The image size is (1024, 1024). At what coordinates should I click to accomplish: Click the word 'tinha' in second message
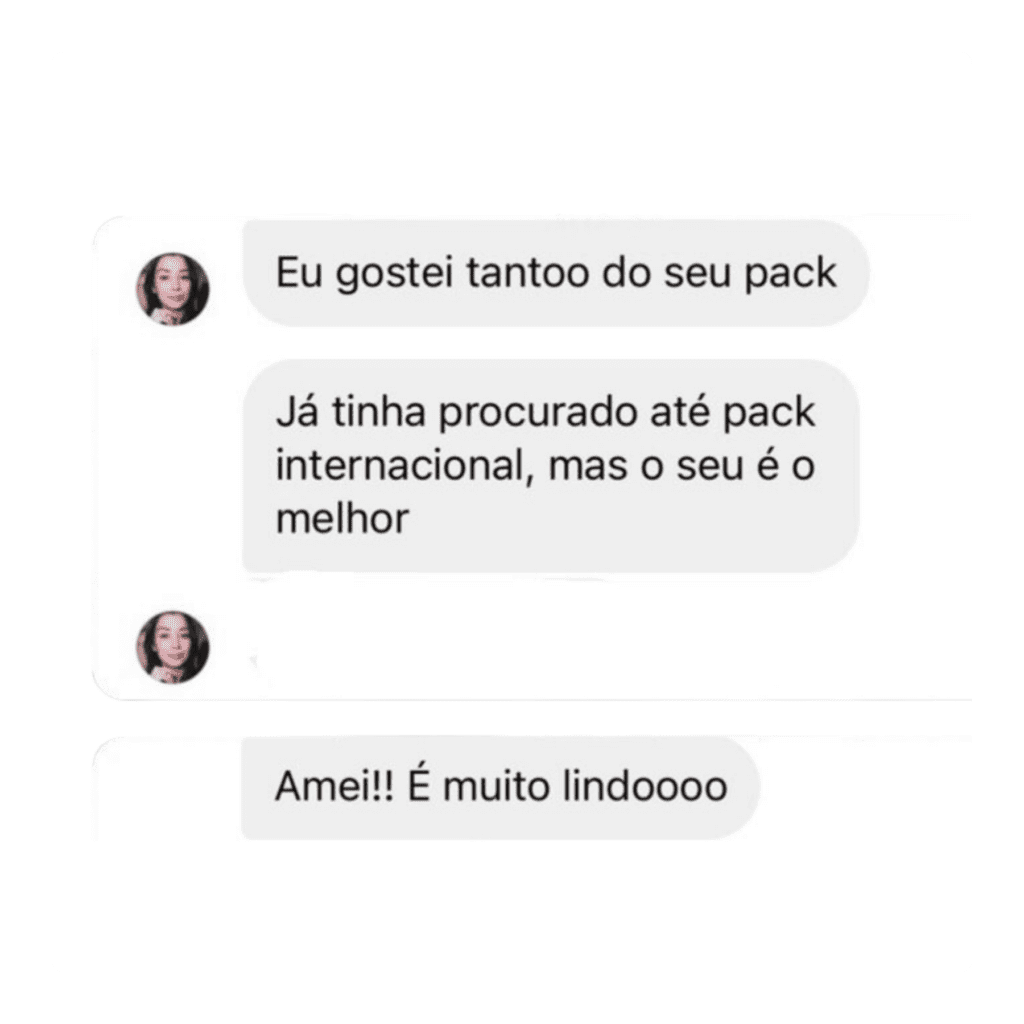[x=379, y=411]
